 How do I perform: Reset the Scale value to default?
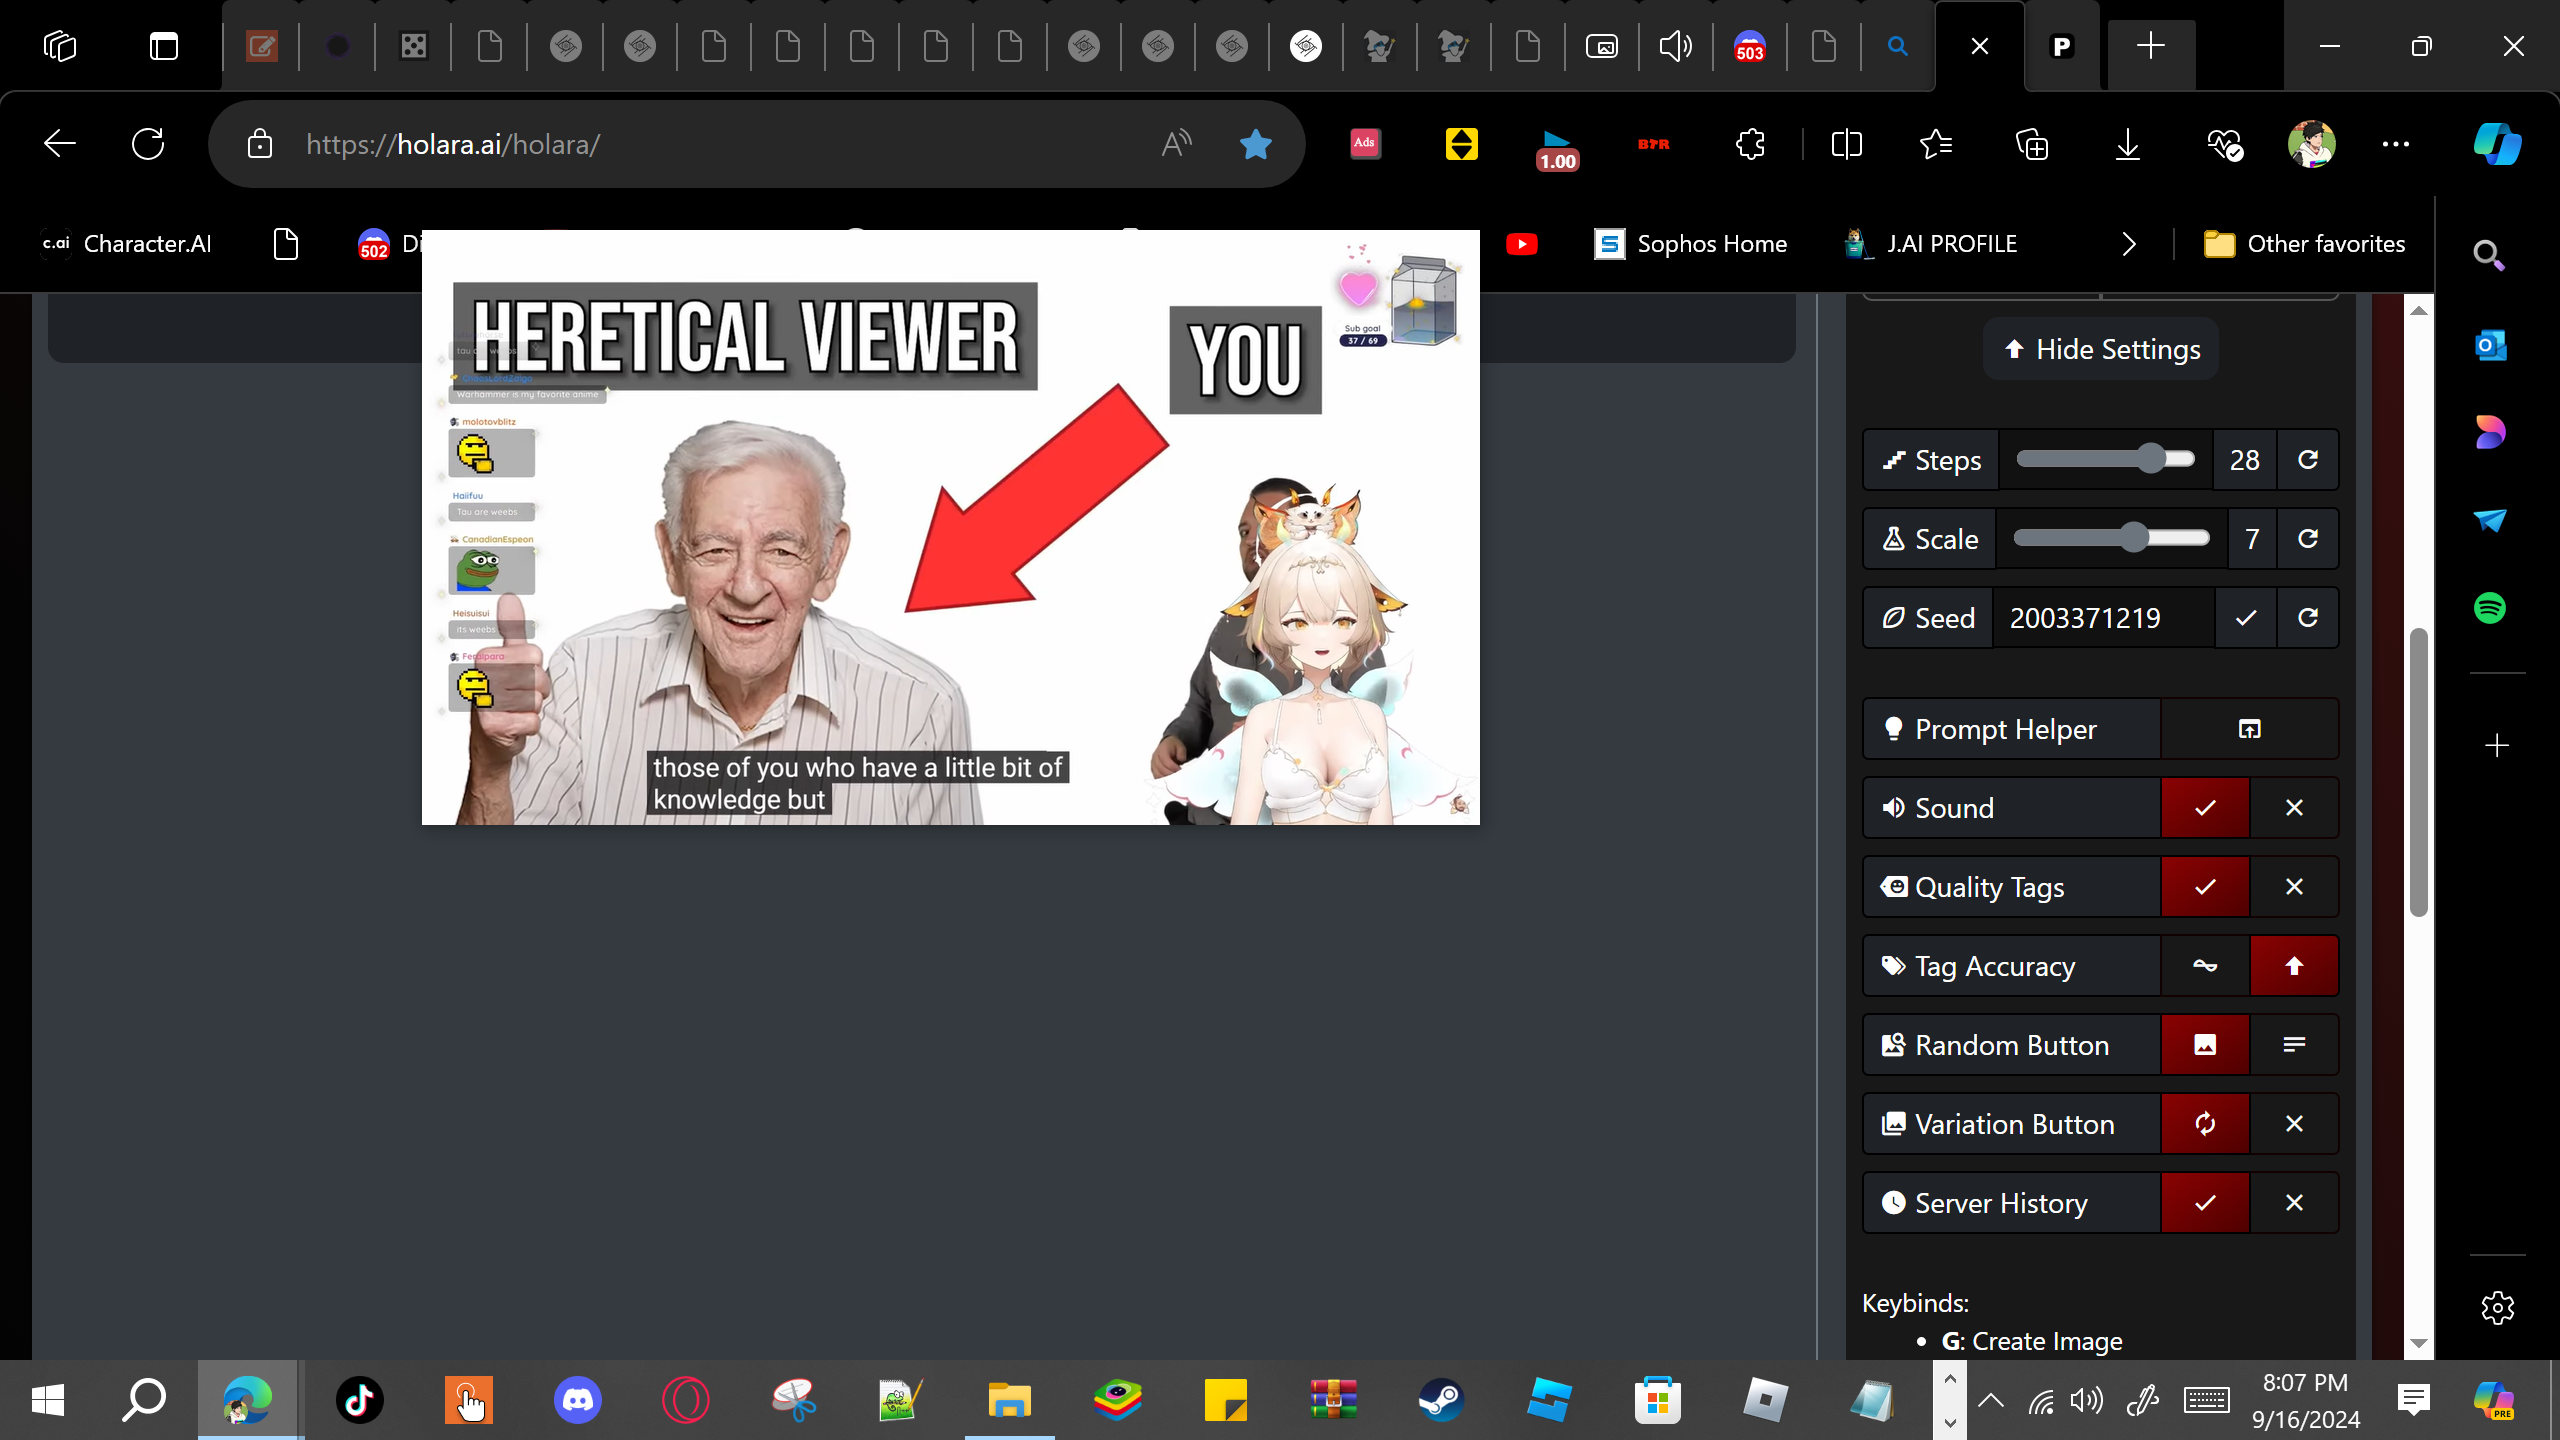click(2308, 539)
